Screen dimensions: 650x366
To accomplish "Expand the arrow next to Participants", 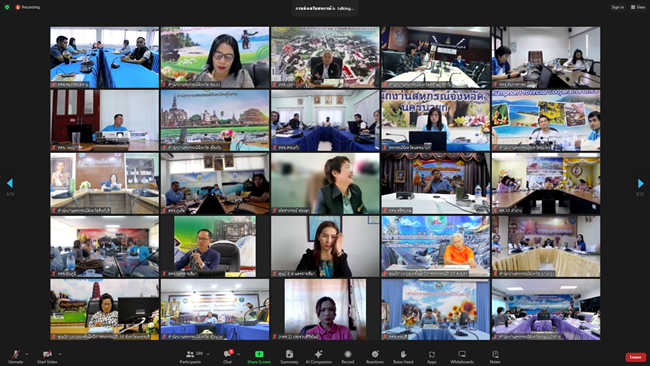I will tap(208, 354).
